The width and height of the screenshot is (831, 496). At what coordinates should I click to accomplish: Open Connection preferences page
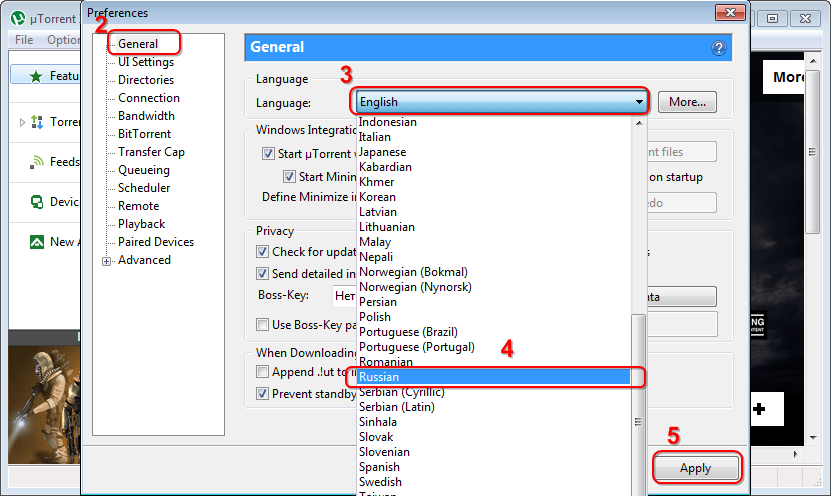149,98
